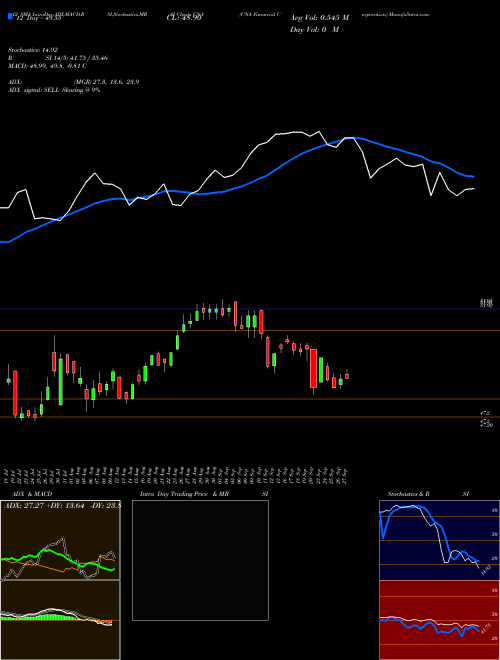Click the ManufaSutra.com watermark link
Screen dimensions: 500x660
(x=408, y=14)
